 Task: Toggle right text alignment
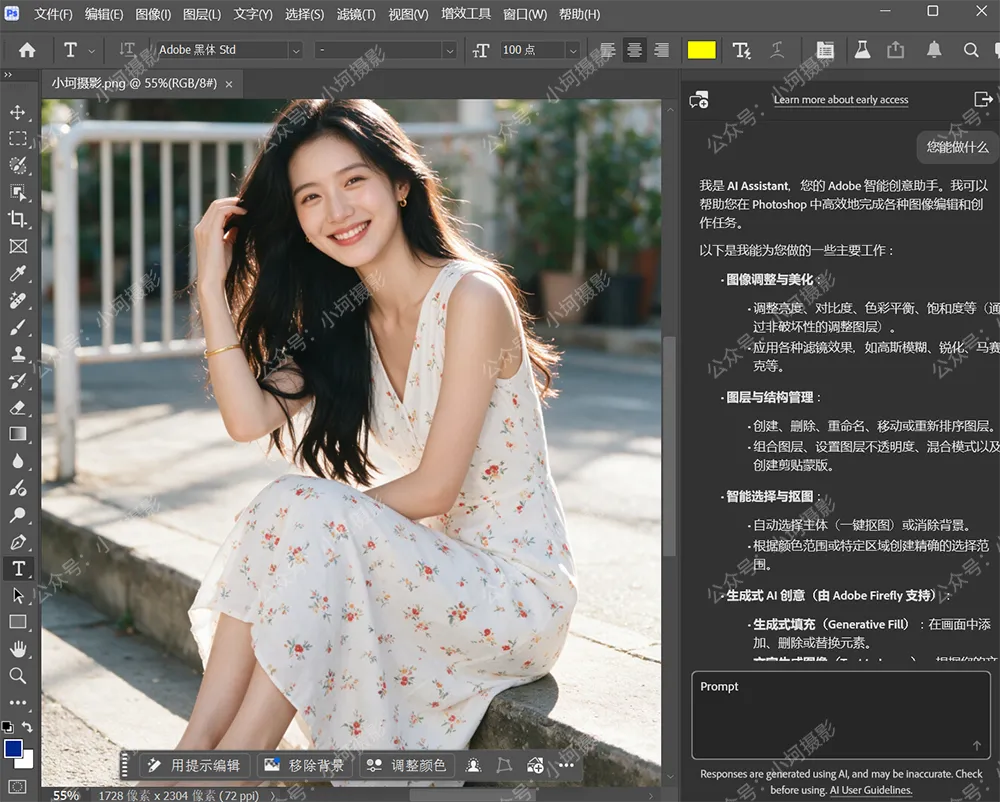pos(661,50)
